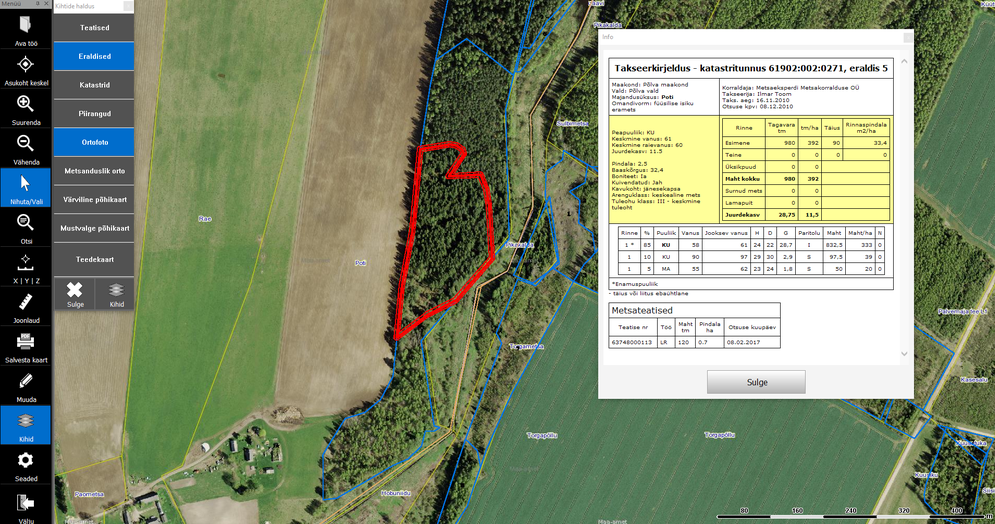Open the Otsi search tool
The width and height of the screenshot is (995, 524).
(25, 224)
